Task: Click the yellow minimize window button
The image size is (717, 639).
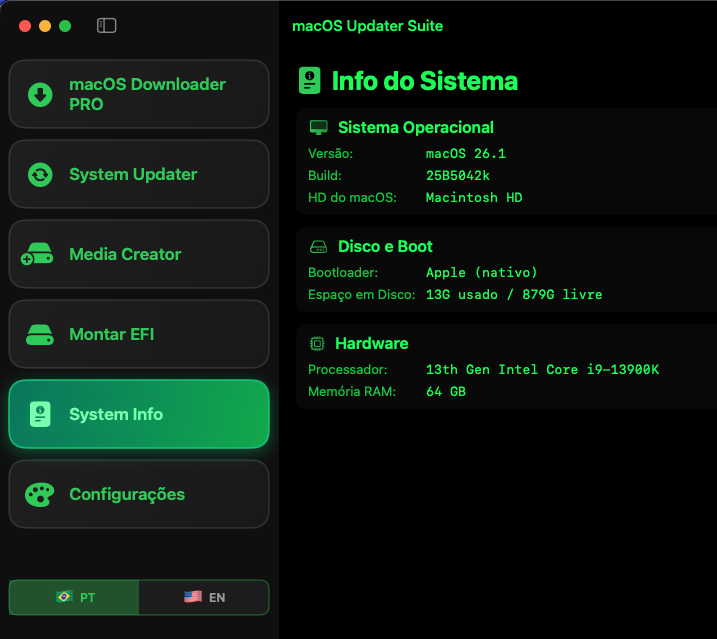Action: (x=45, y=26)
